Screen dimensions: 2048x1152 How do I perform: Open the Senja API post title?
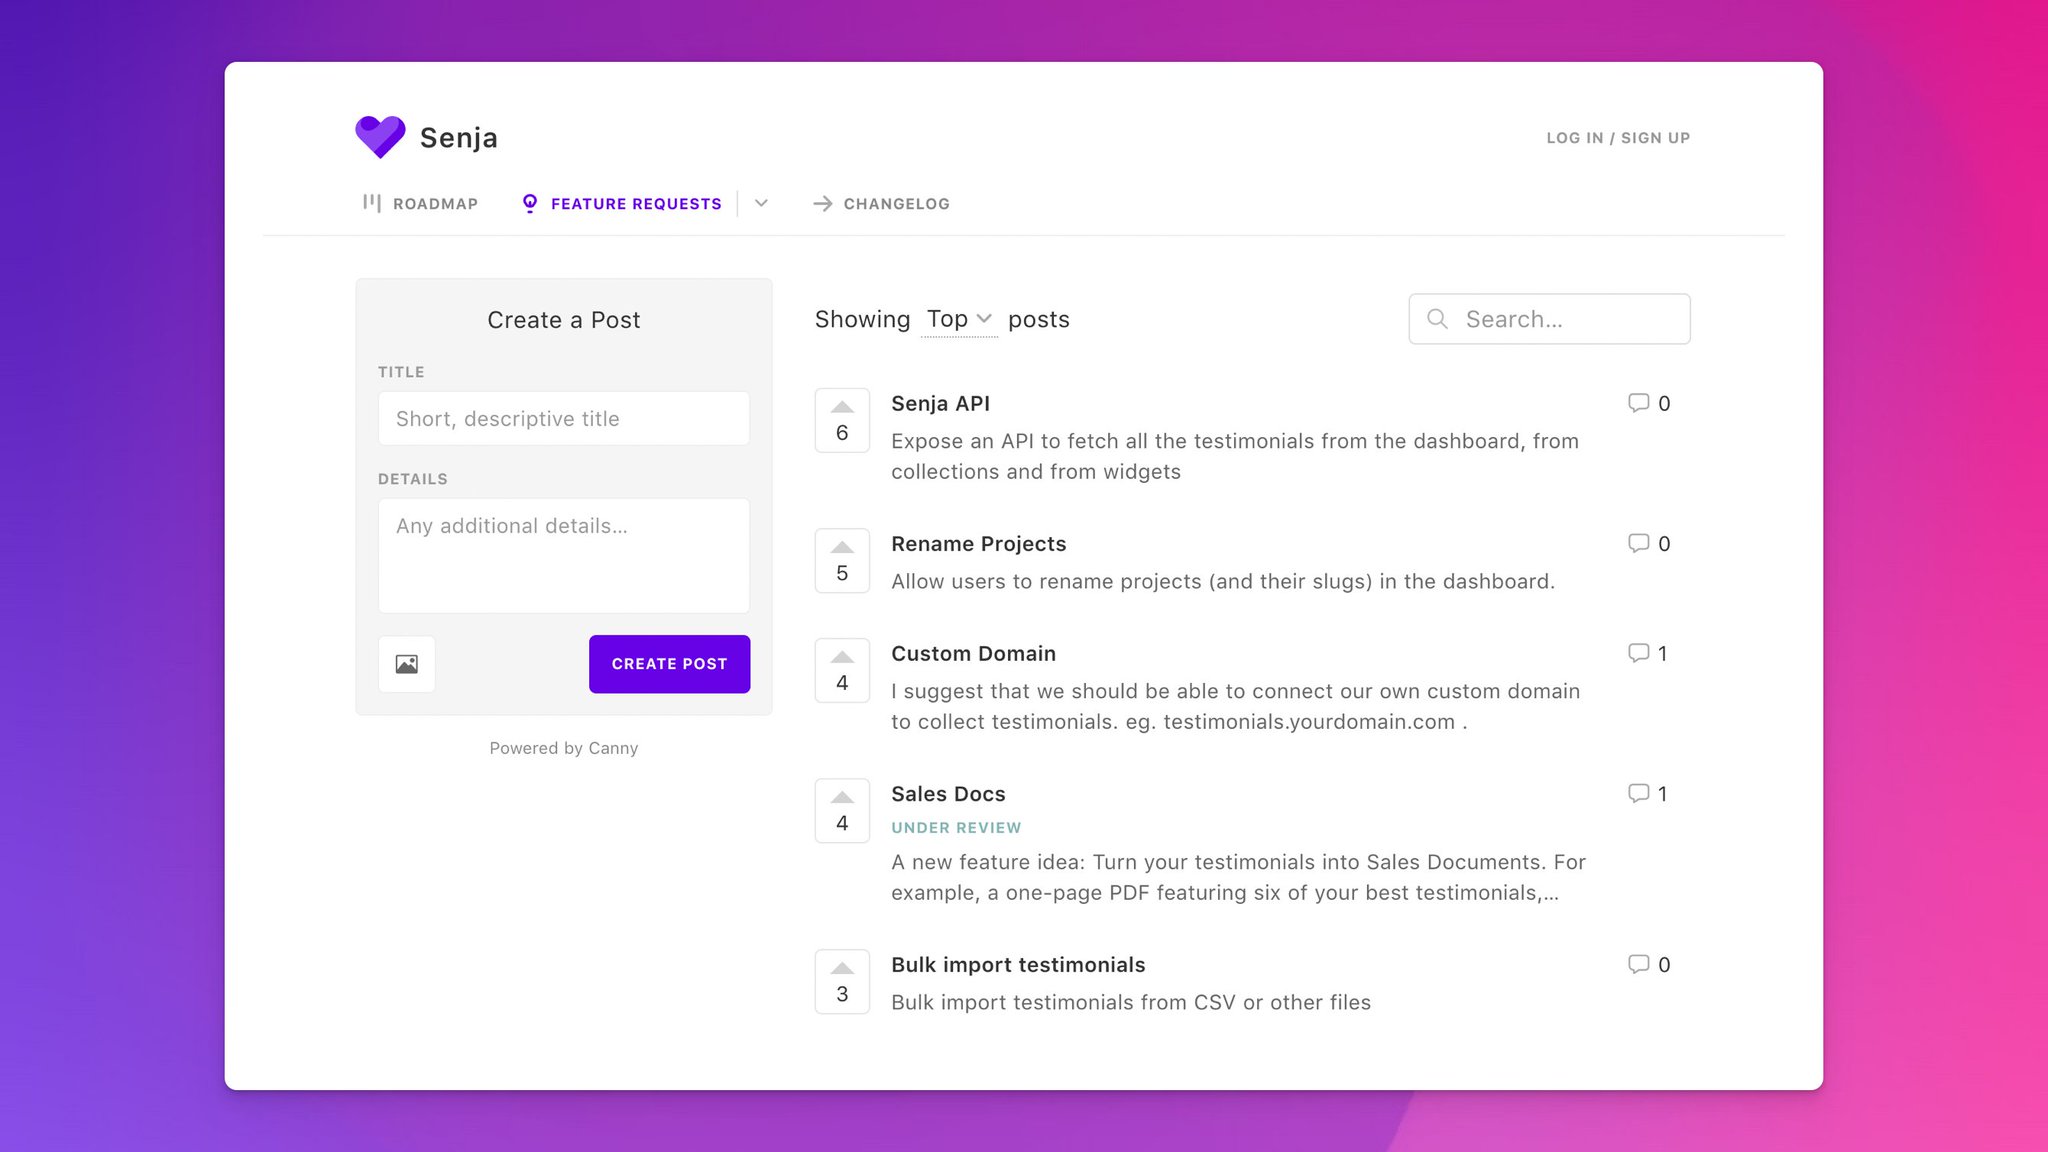point(940,403)
